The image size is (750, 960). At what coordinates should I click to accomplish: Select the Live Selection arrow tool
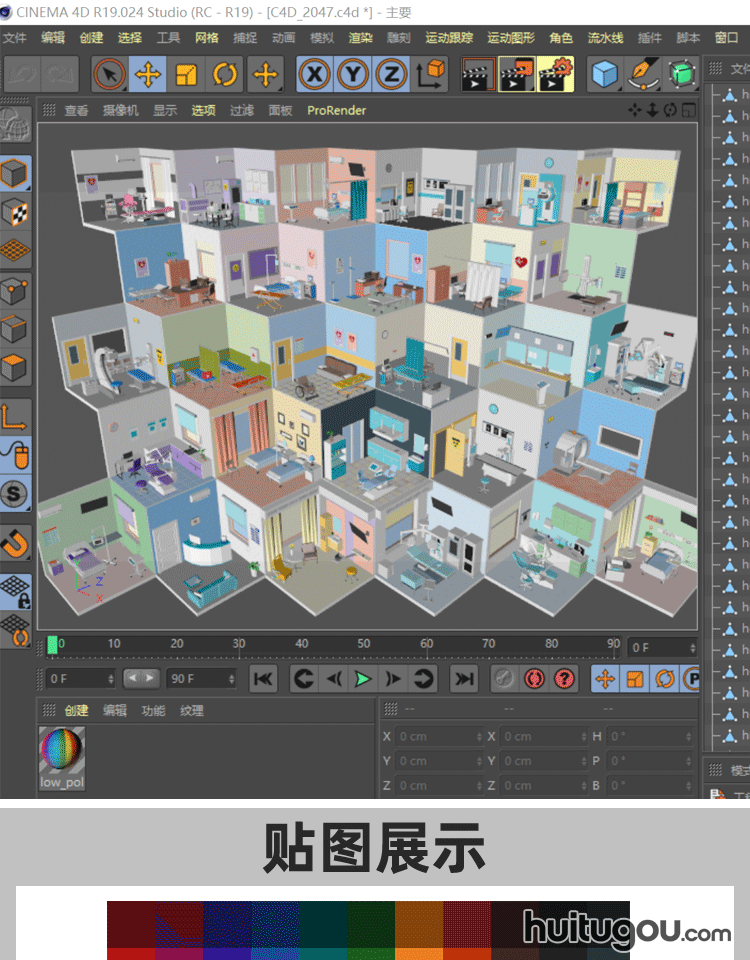pyautogui.click(x=109, y=74)
